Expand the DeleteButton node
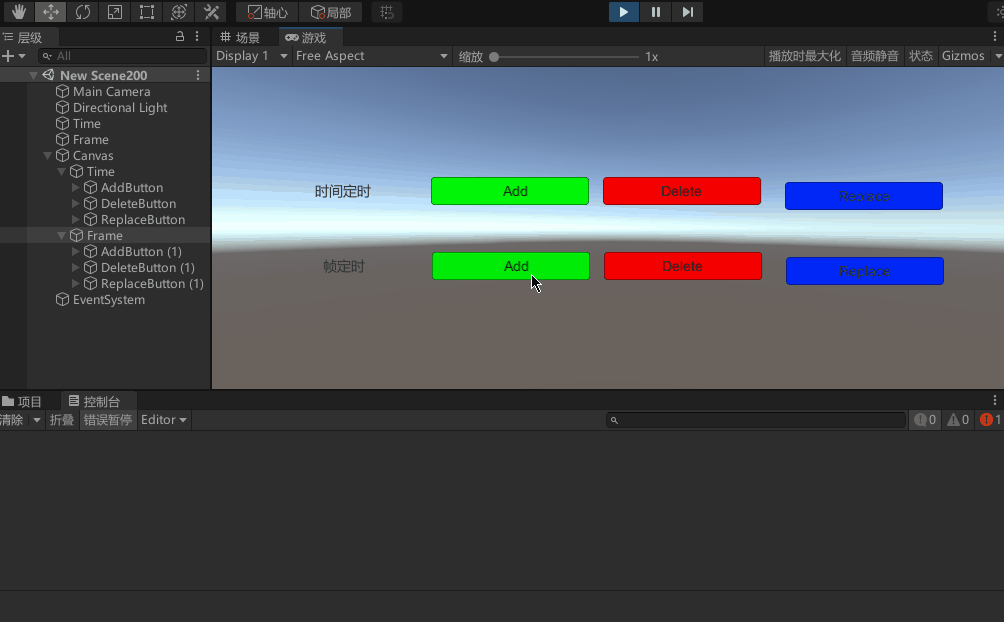The height and width of the screenshot is (622, 1004). [x=76, y=204]
